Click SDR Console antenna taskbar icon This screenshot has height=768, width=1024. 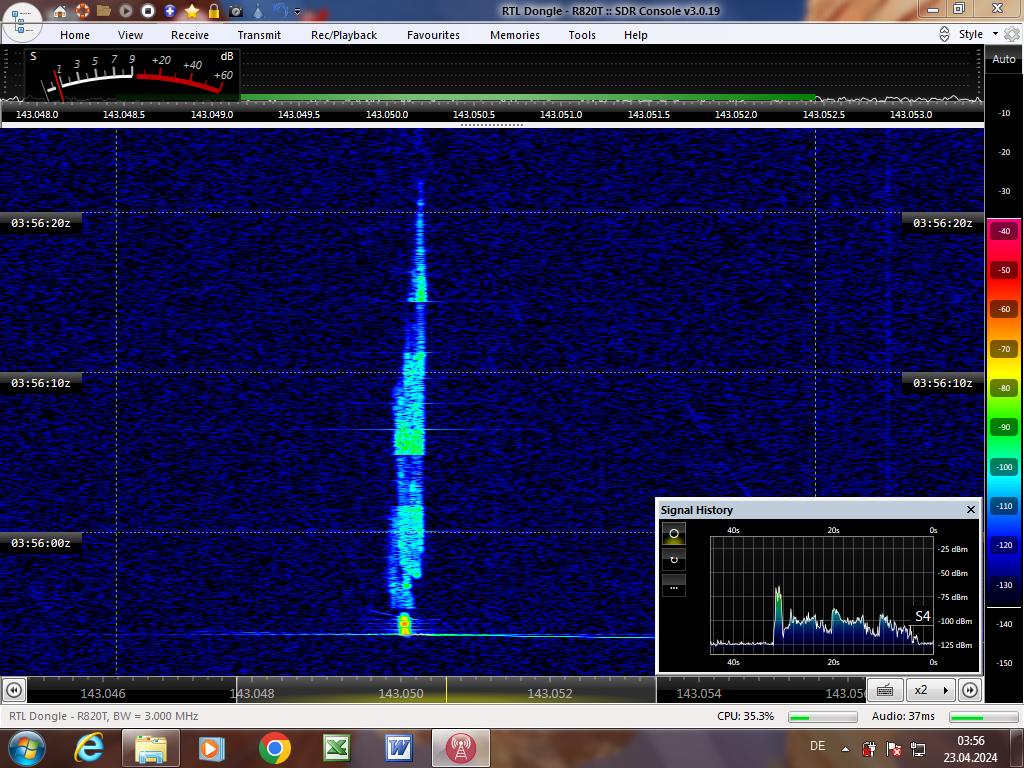[x=461, y=748]
